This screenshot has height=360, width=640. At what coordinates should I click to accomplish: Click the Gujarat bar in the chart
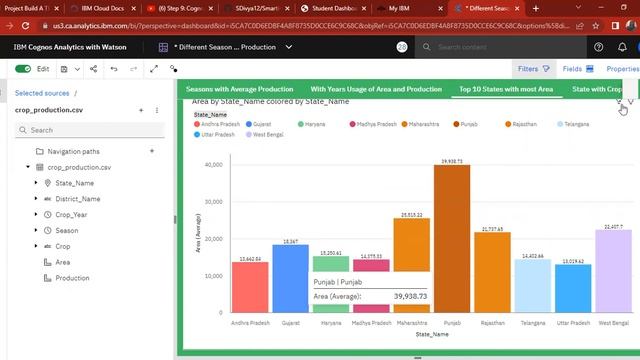291,279
